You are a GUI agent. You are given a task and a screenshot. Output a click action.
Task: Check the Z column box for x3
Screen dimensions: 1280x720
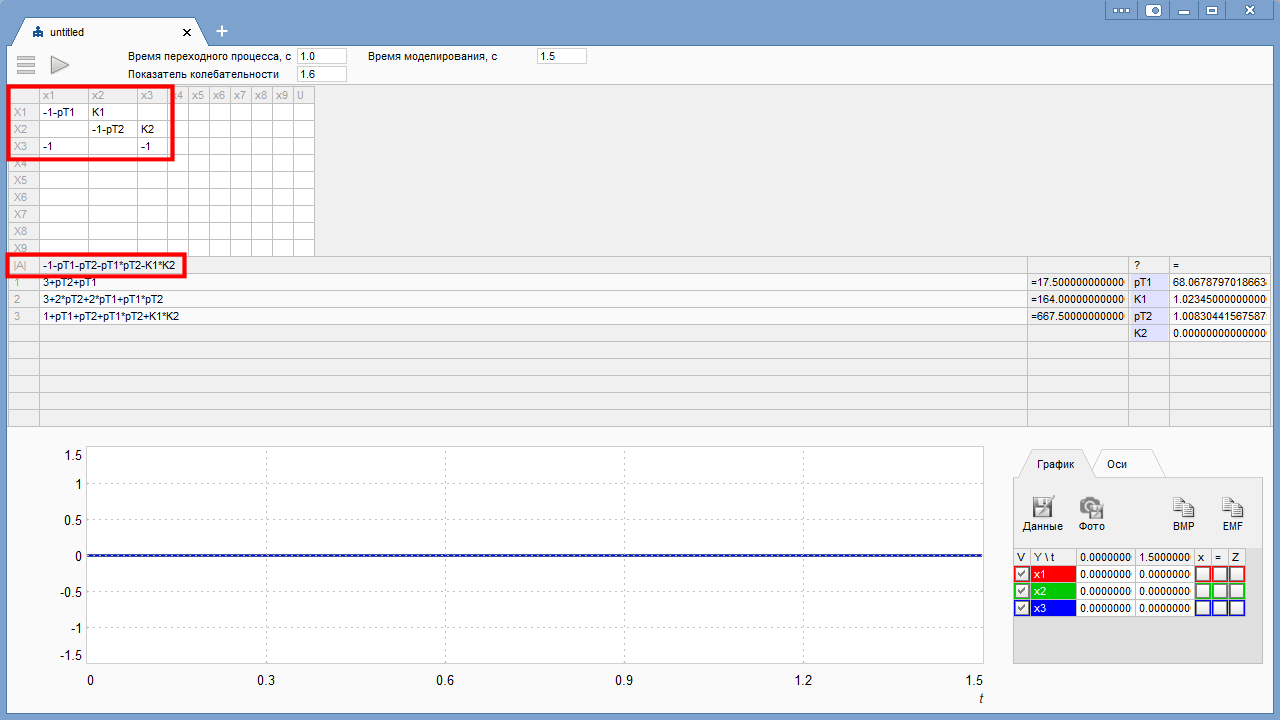click(1237, 608)
